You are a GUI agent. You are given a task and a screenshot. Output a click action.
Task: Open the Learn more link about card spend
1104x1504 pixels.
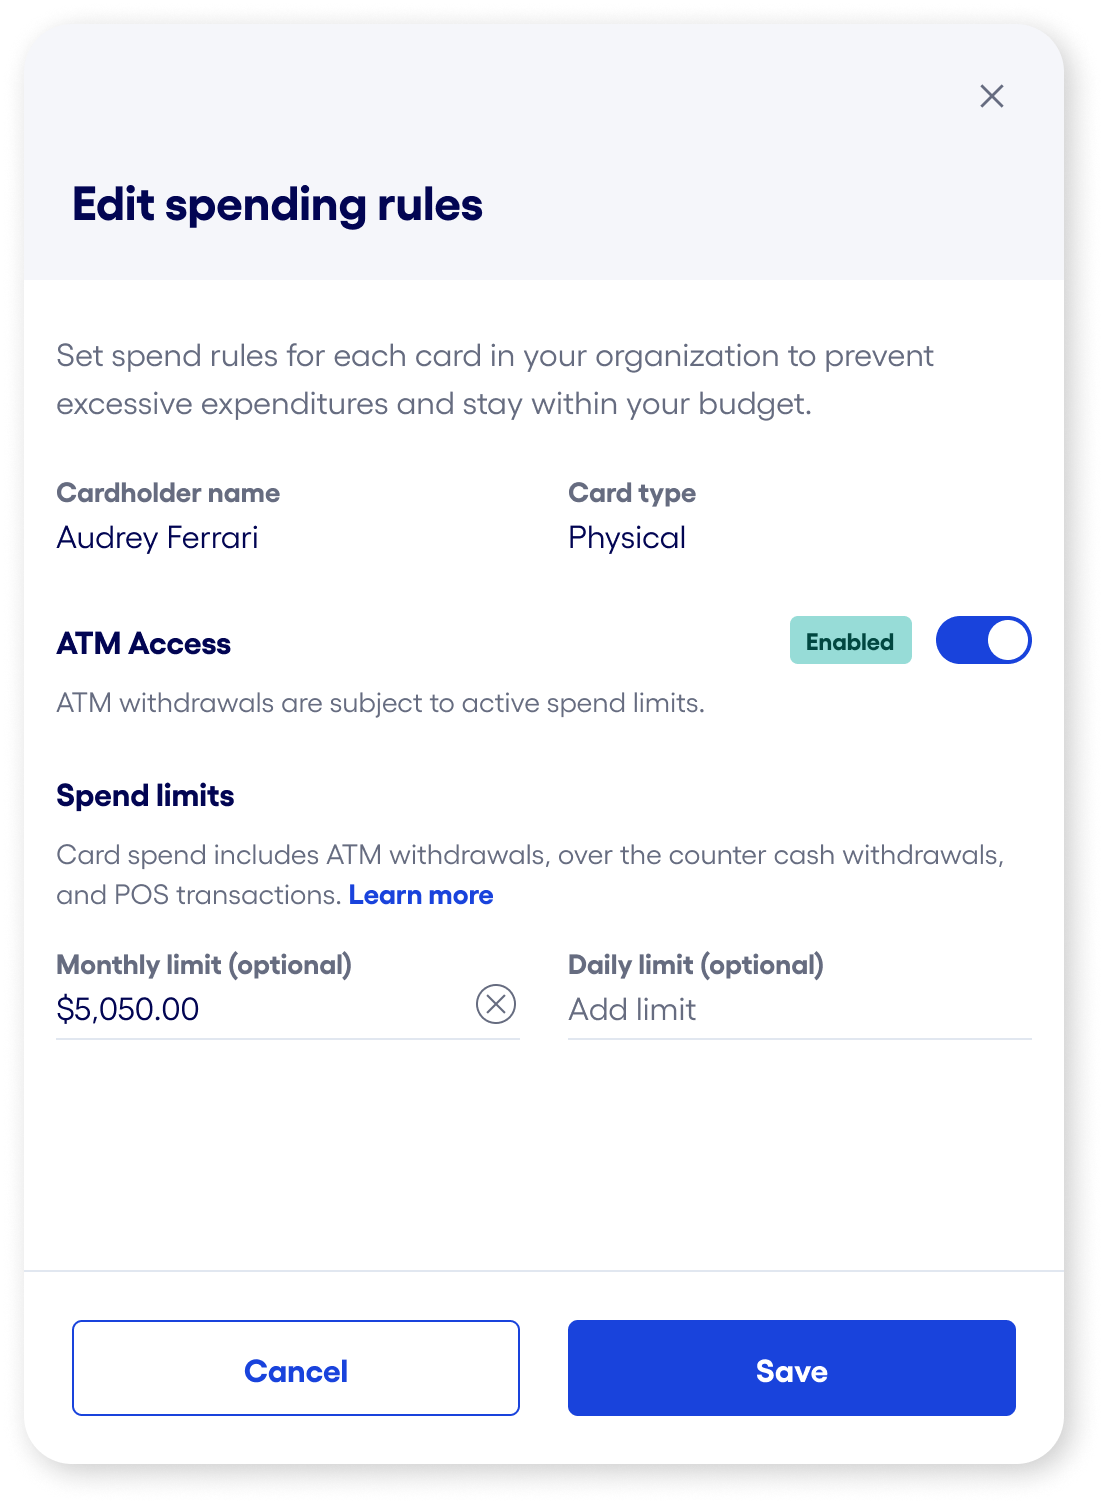point(422,895)
